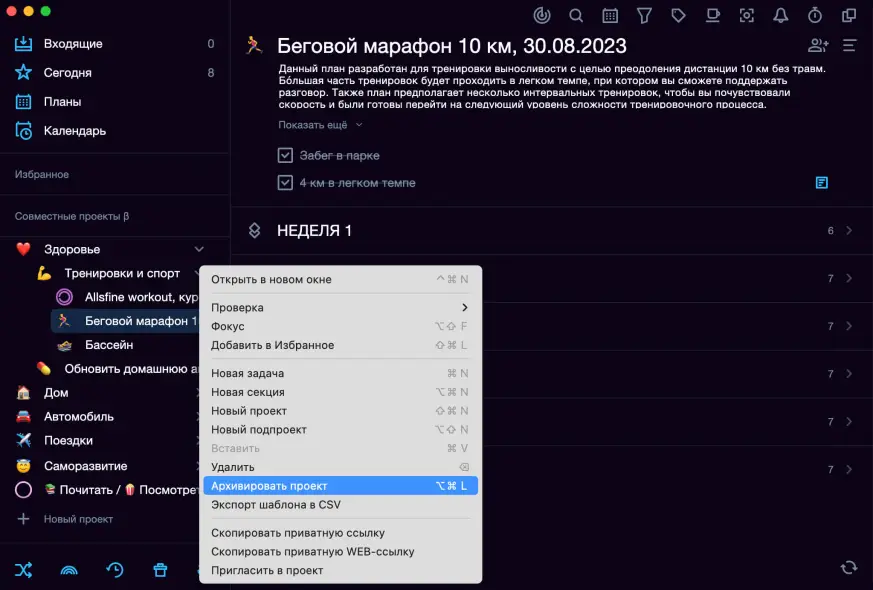873x590 pixels.
Task: Expand "Показать ещё" description
Action: (x=320, y=125)
